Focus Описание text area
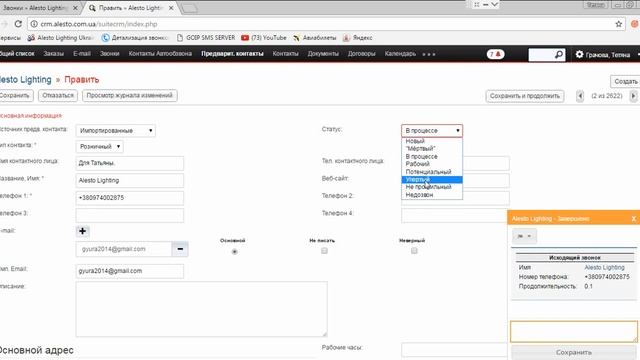640x360 pixels. 201,309
